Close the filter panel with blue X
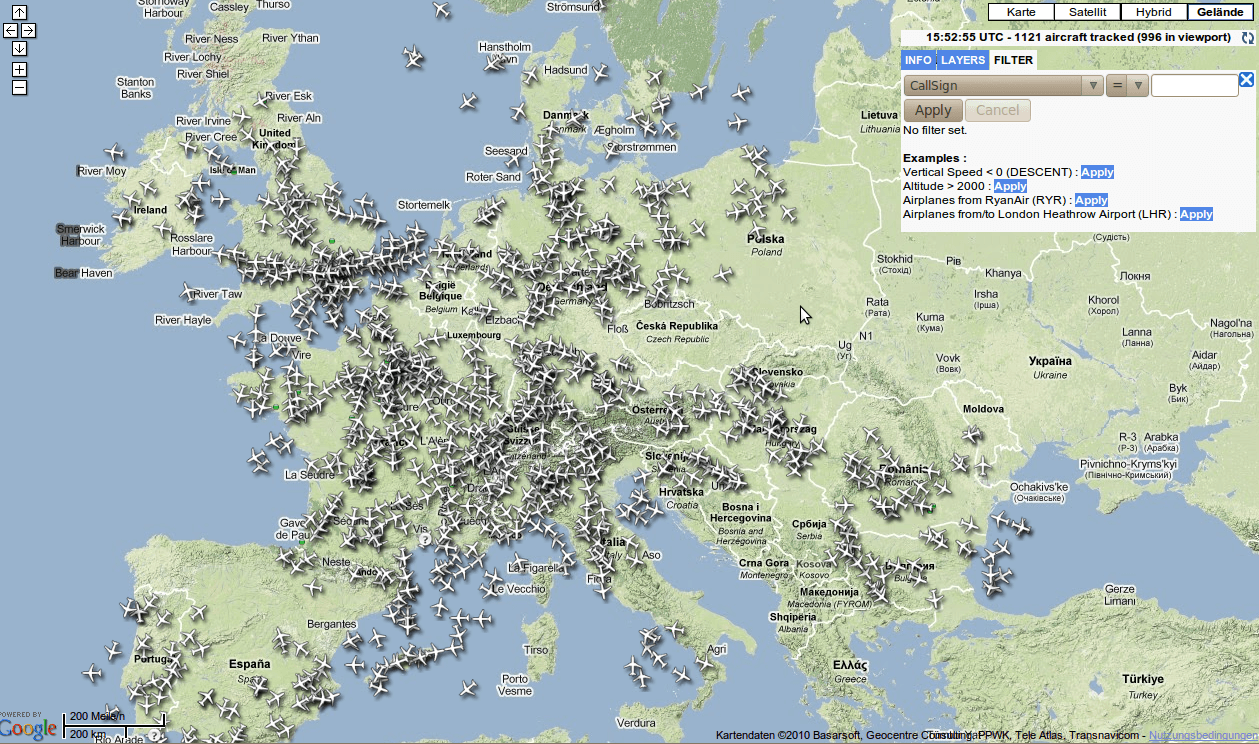 pos(1246,80)
